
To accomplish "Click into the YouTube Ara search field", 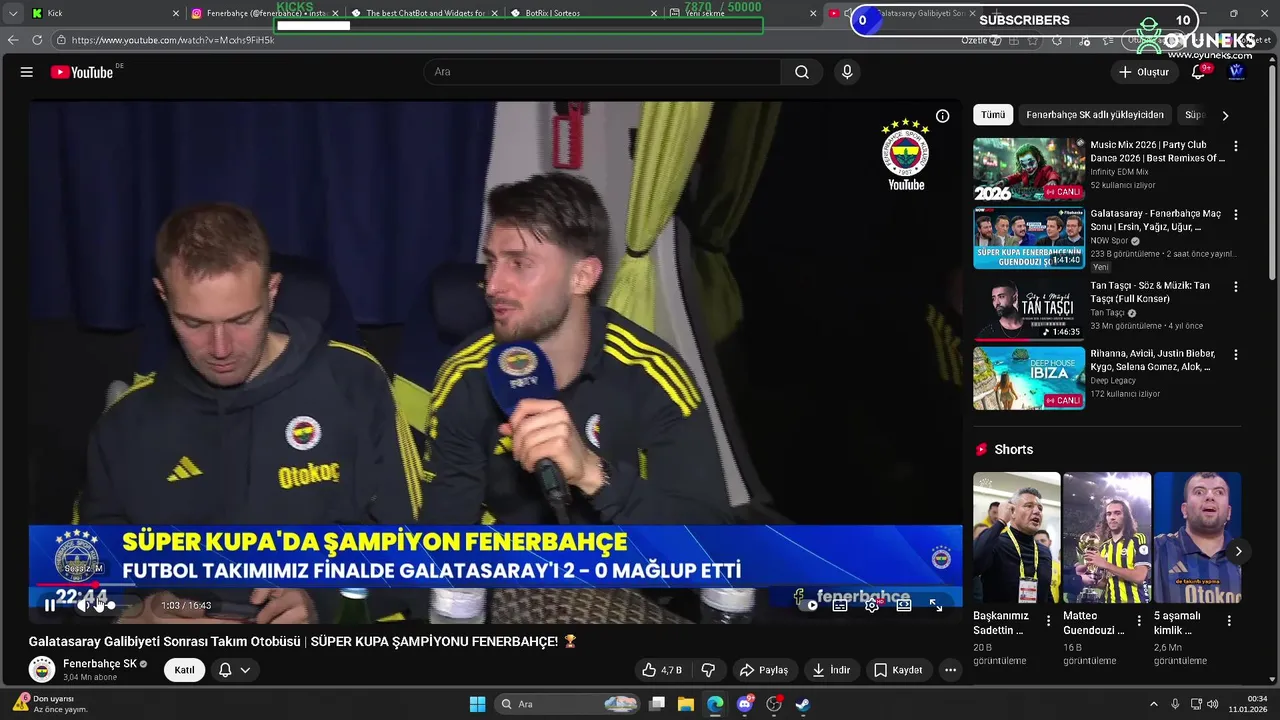I will [603, 72].
